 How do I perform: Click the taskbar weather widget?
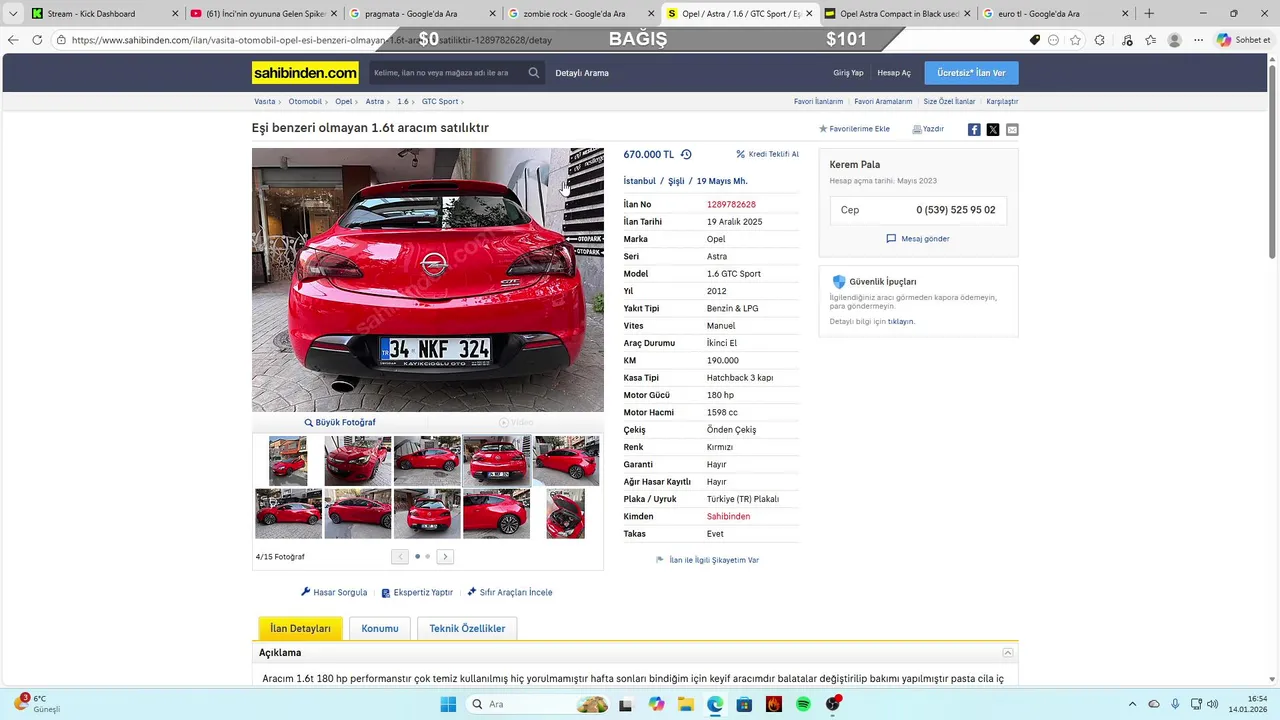tap(36, 703)
